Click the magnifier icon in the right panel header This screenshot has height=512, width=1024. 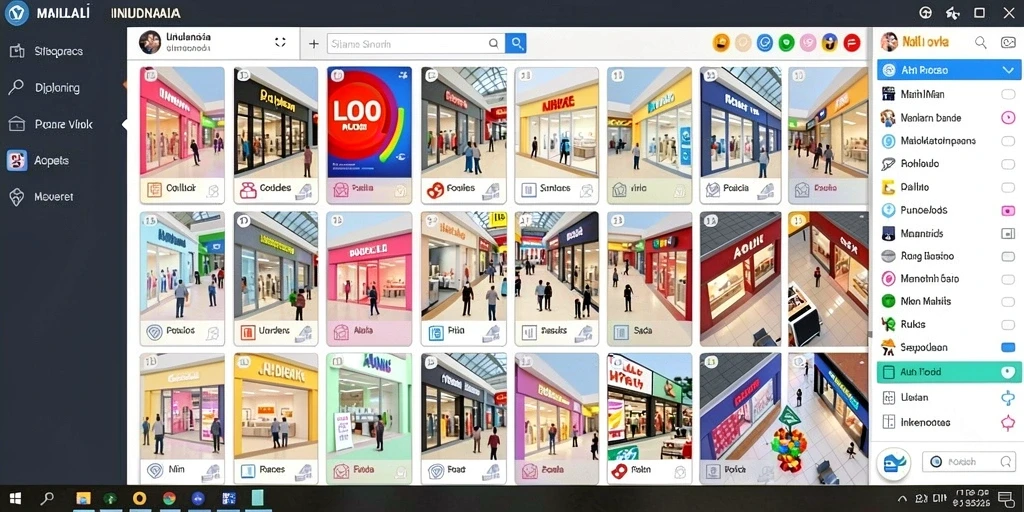980,42
